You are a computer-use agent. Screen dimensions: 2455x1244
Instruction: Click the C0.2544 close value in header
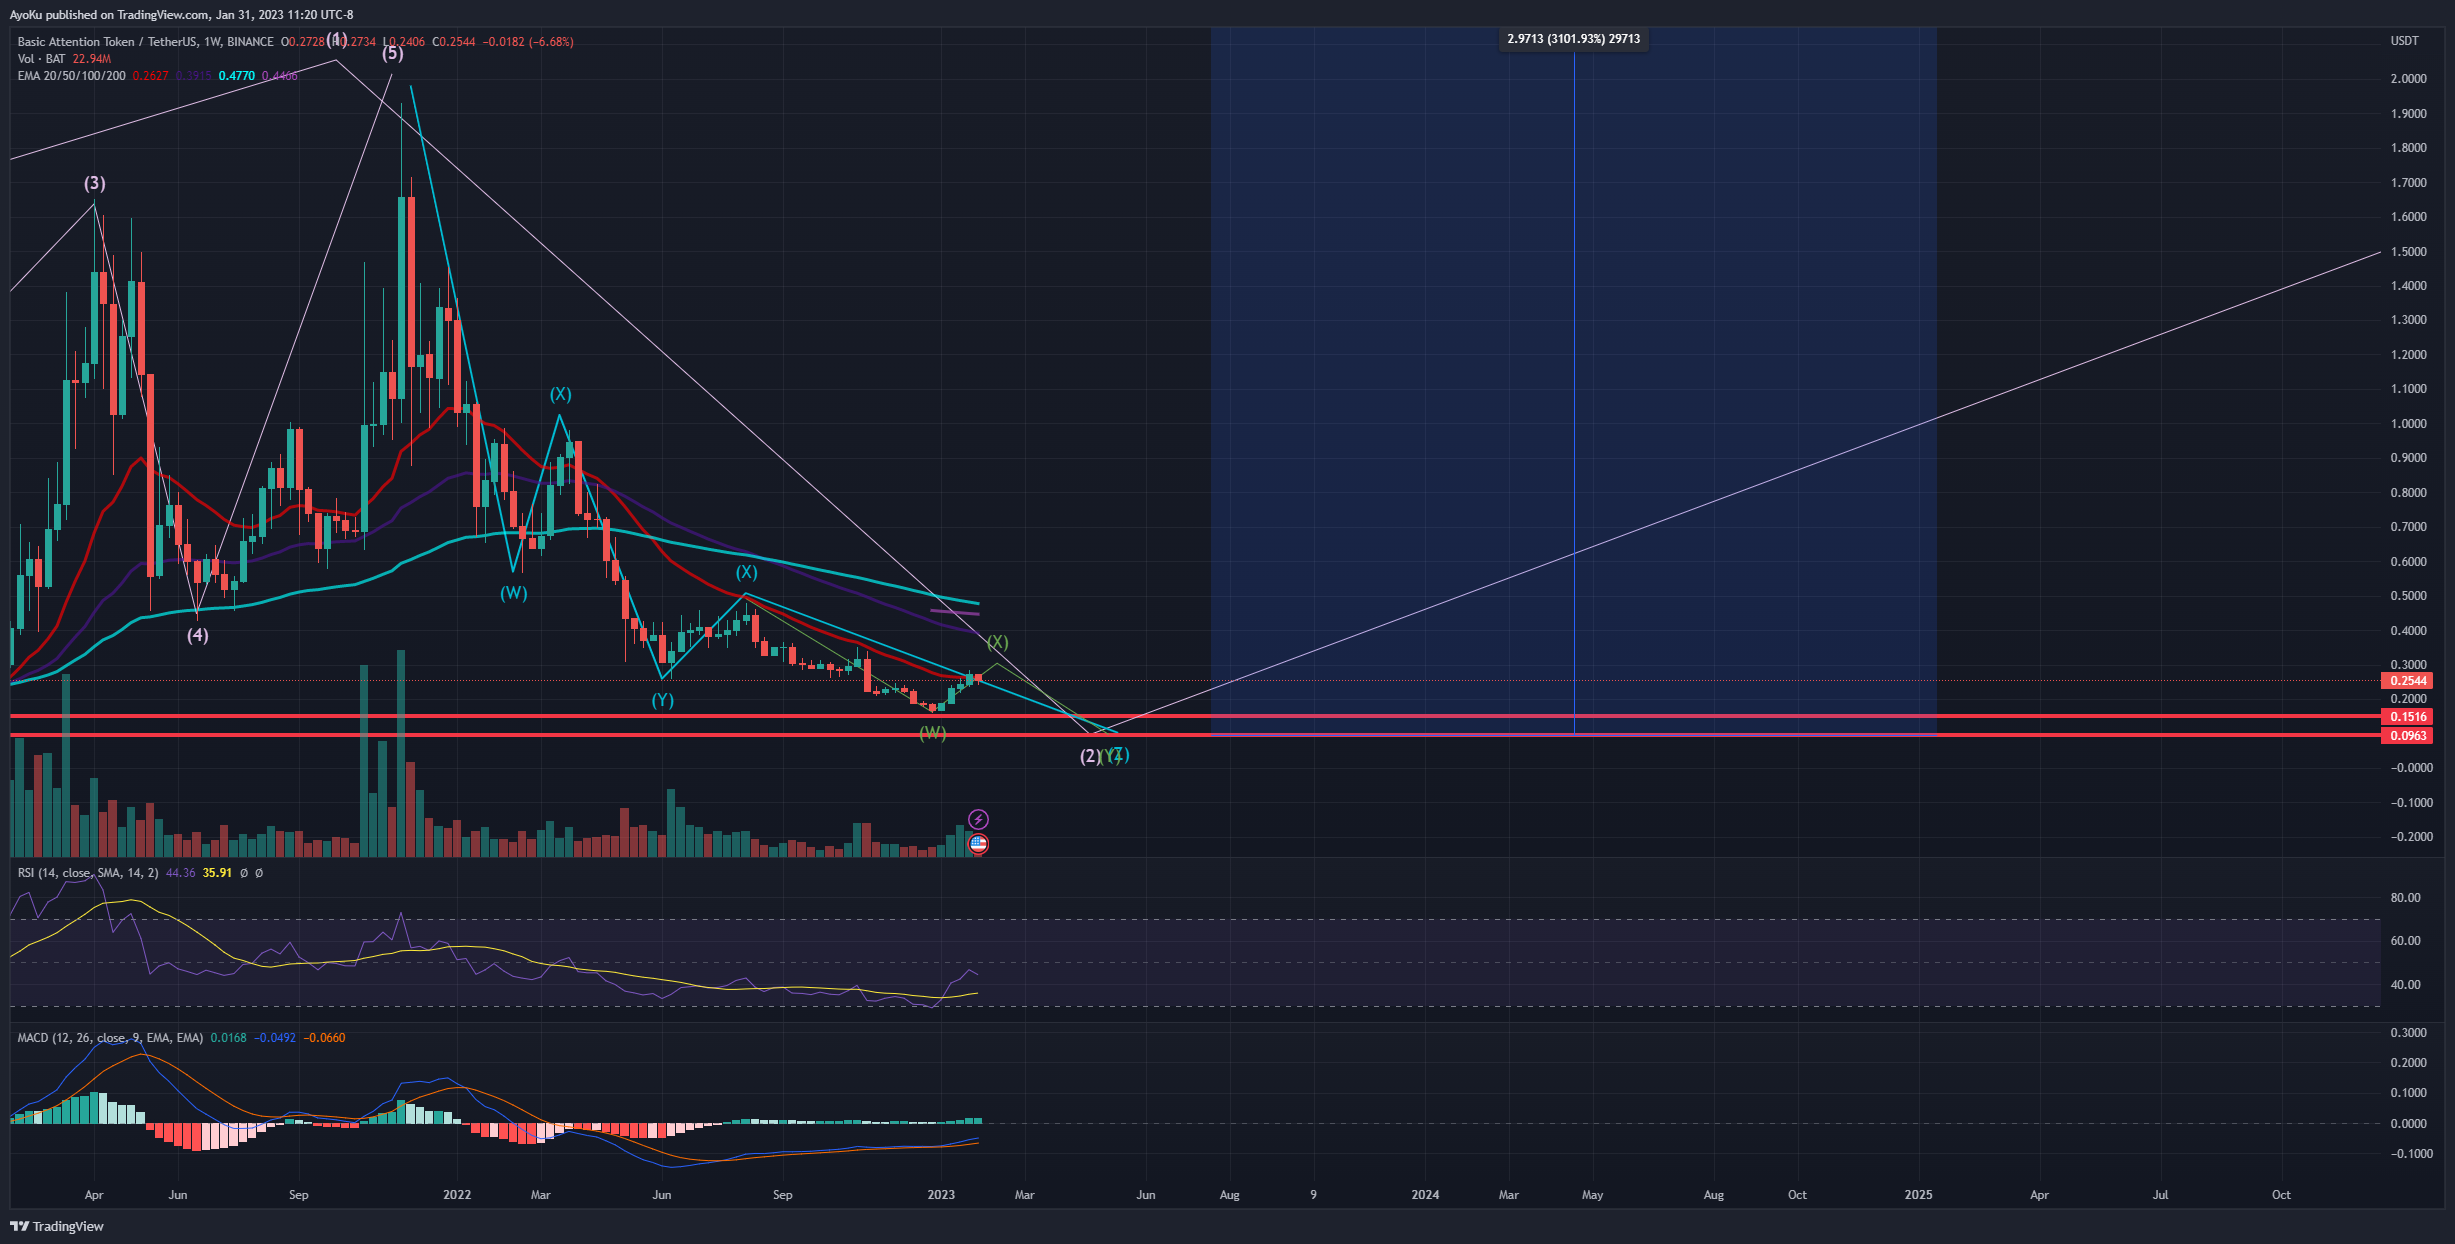click(x=454, y=42)
